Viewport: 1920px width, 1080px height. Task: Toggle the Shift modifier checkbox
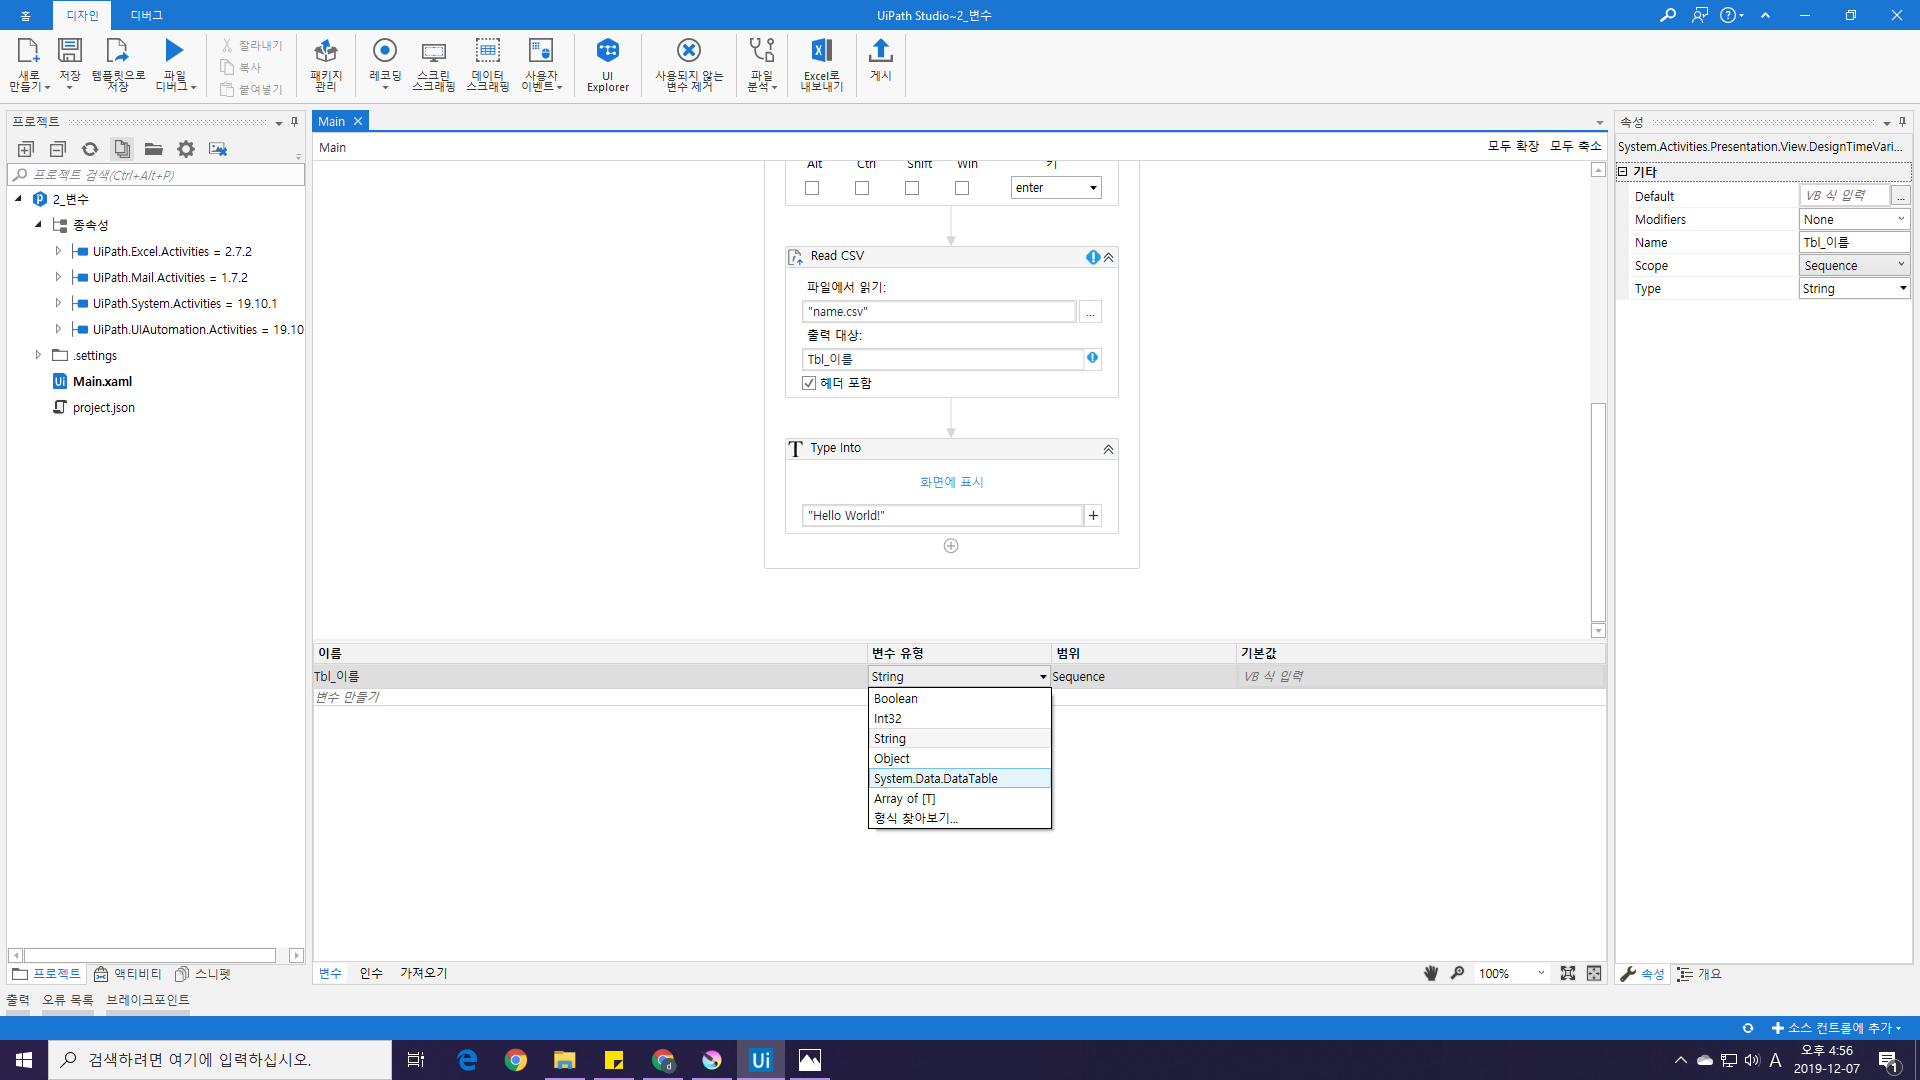pos(912,188)
